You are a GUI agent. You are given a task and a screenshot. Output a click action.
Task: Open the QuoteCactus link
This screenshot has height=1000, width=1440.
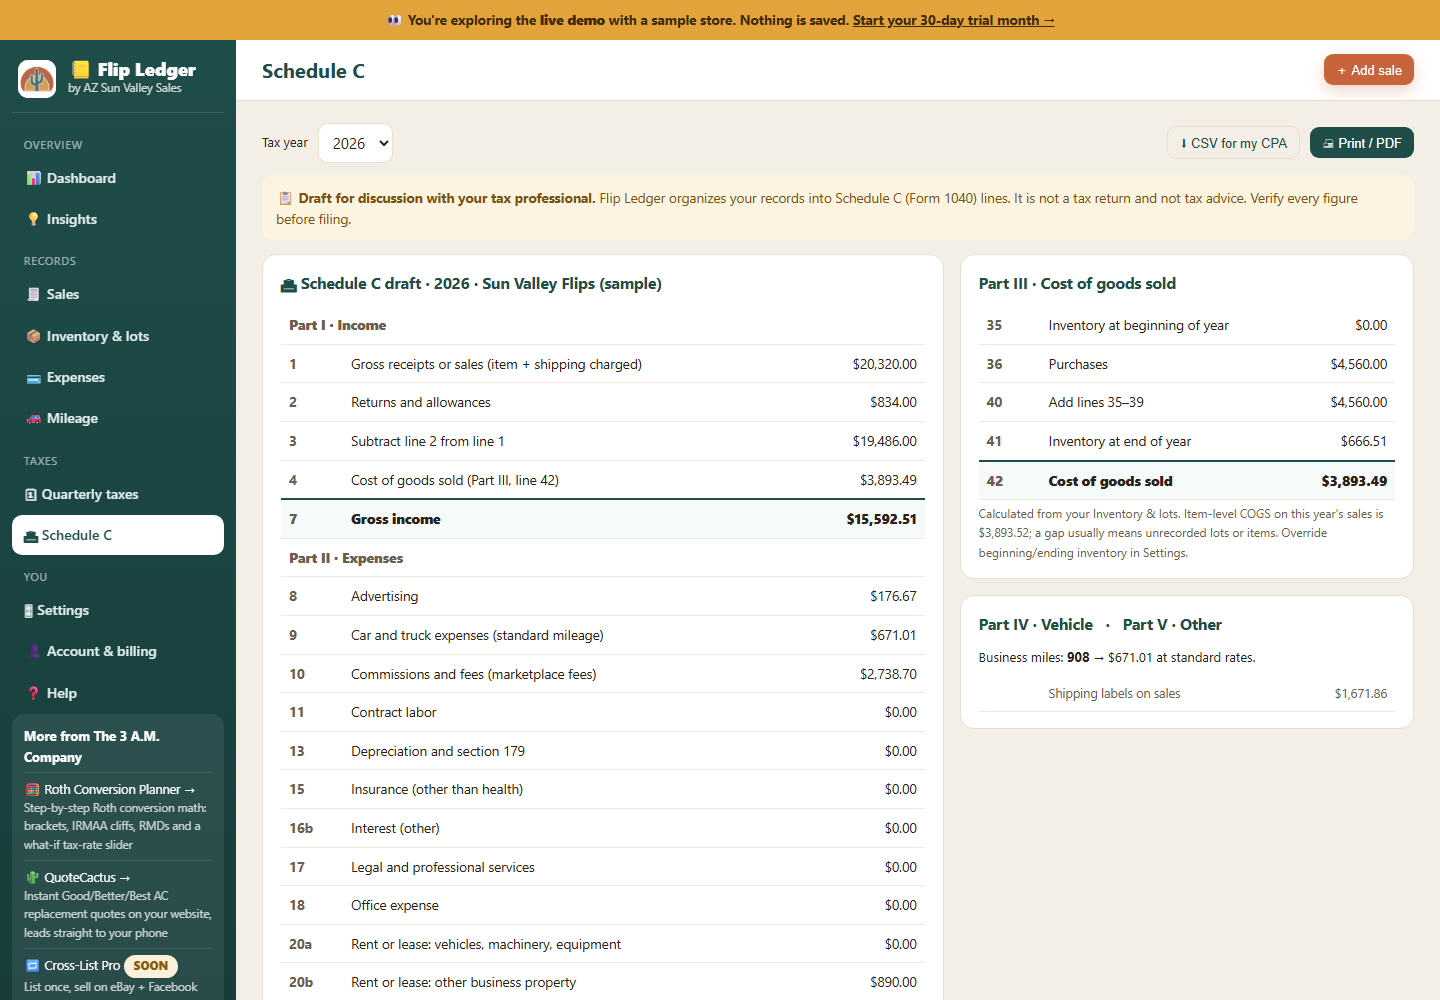[x=78, y=877]
